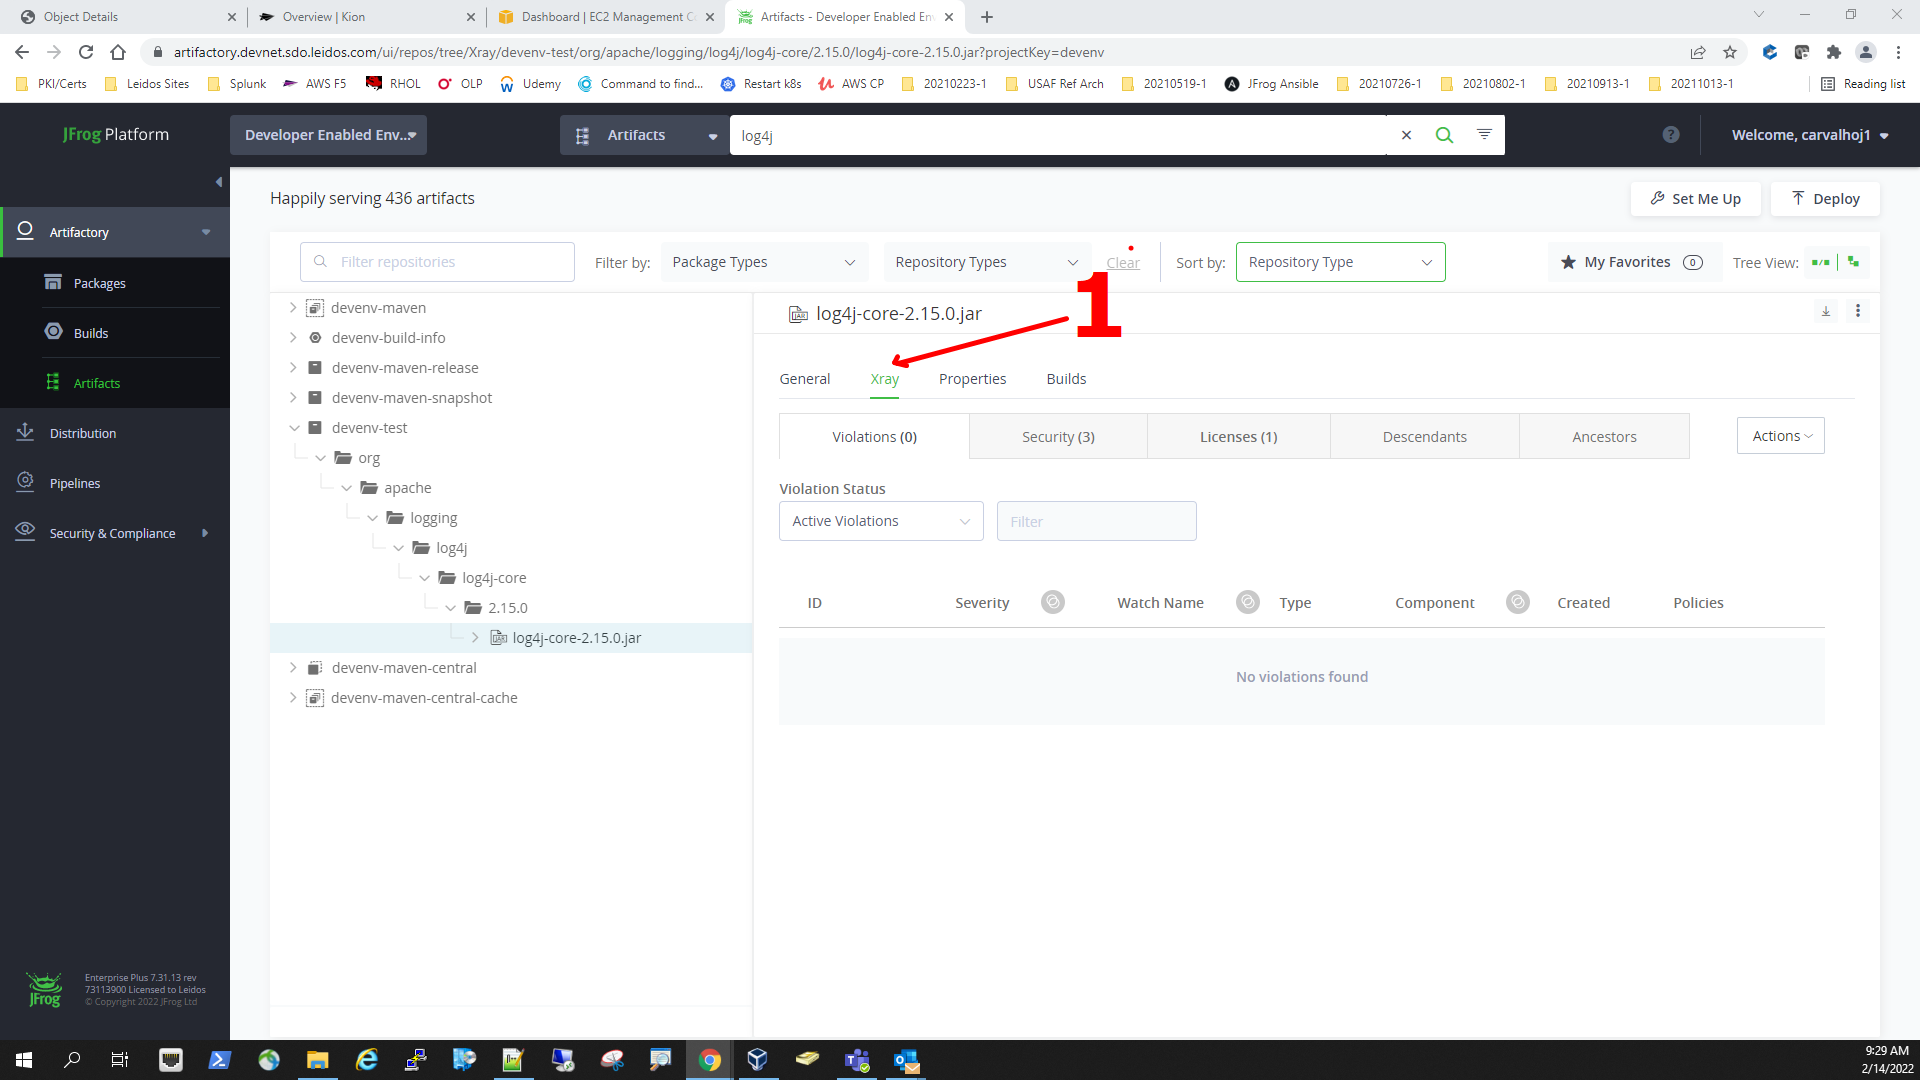The image size is (1920, 1080).
Task: Open the Developer Enabled Env project dropdown
Action: (328, 135)
